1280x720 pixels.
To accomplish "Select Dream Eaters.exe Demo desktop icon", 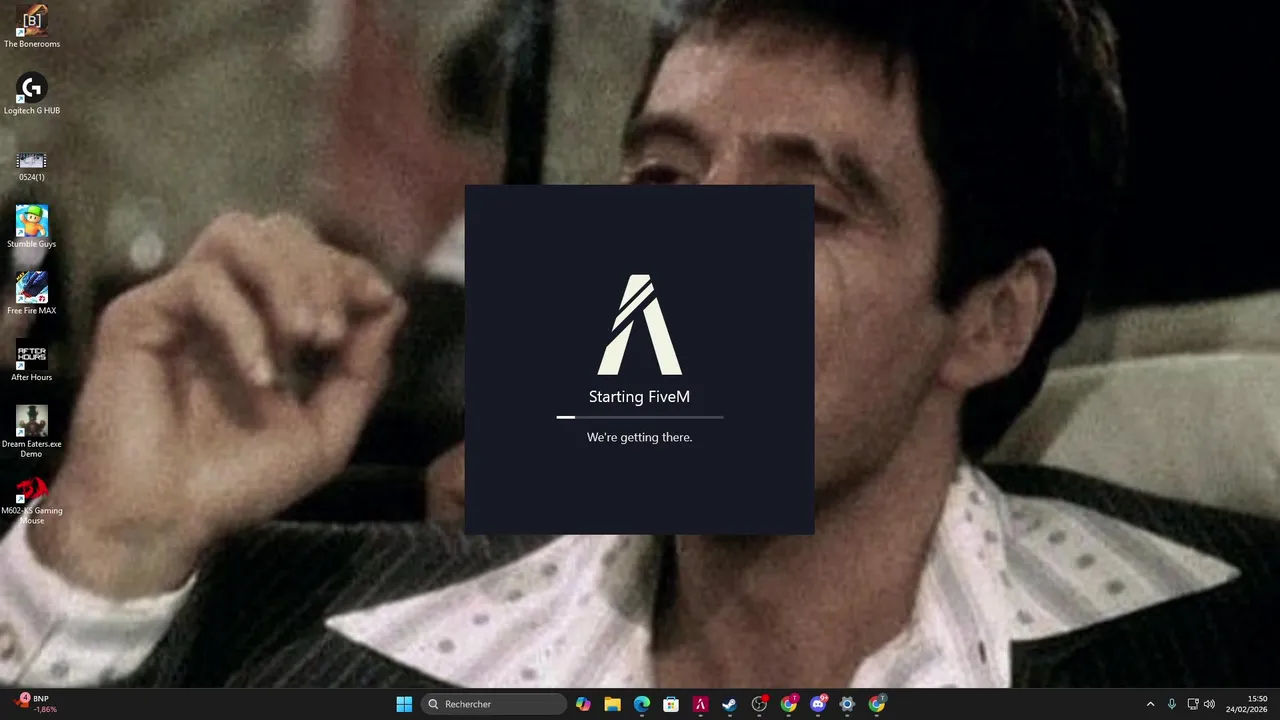I will click(x=32, y=432).
